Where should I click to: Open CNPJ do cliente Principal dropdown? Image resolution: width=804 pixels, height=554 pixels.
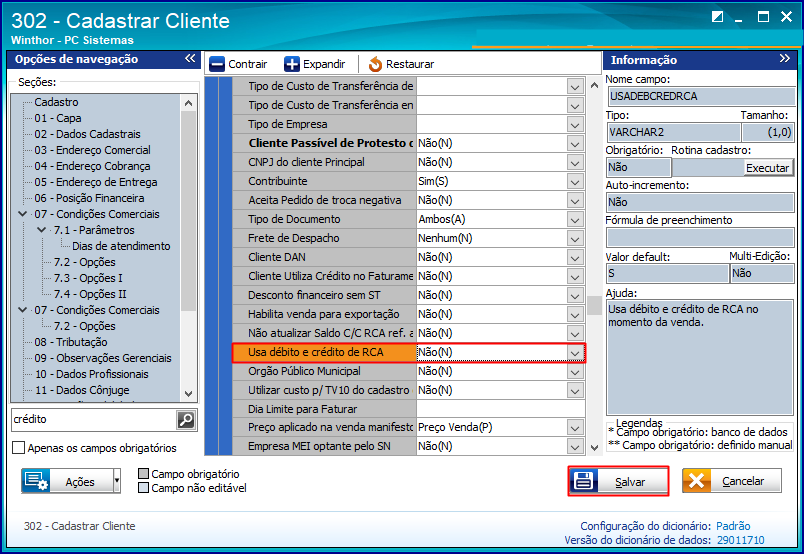575,163
